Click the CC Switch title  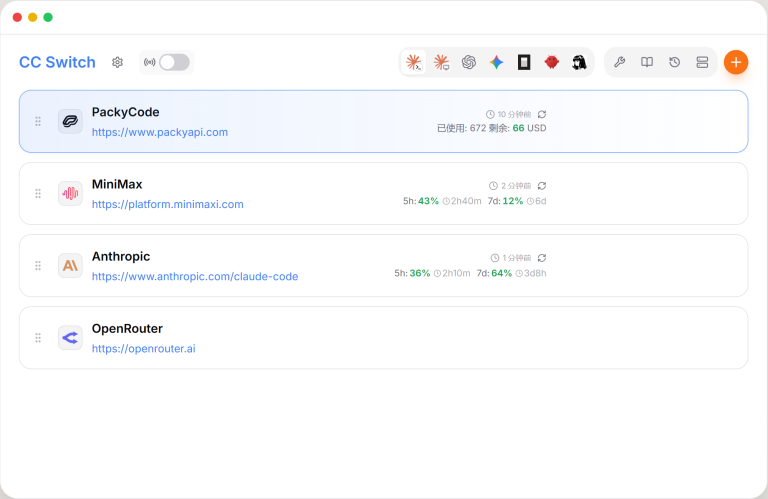click(57, 62)
